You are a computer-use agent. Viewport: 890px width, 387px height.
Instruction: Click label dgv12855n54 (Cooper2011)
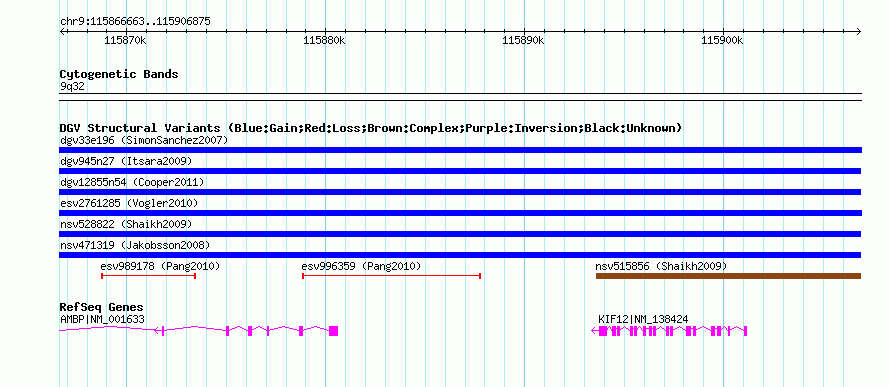(x=132, y=182)
